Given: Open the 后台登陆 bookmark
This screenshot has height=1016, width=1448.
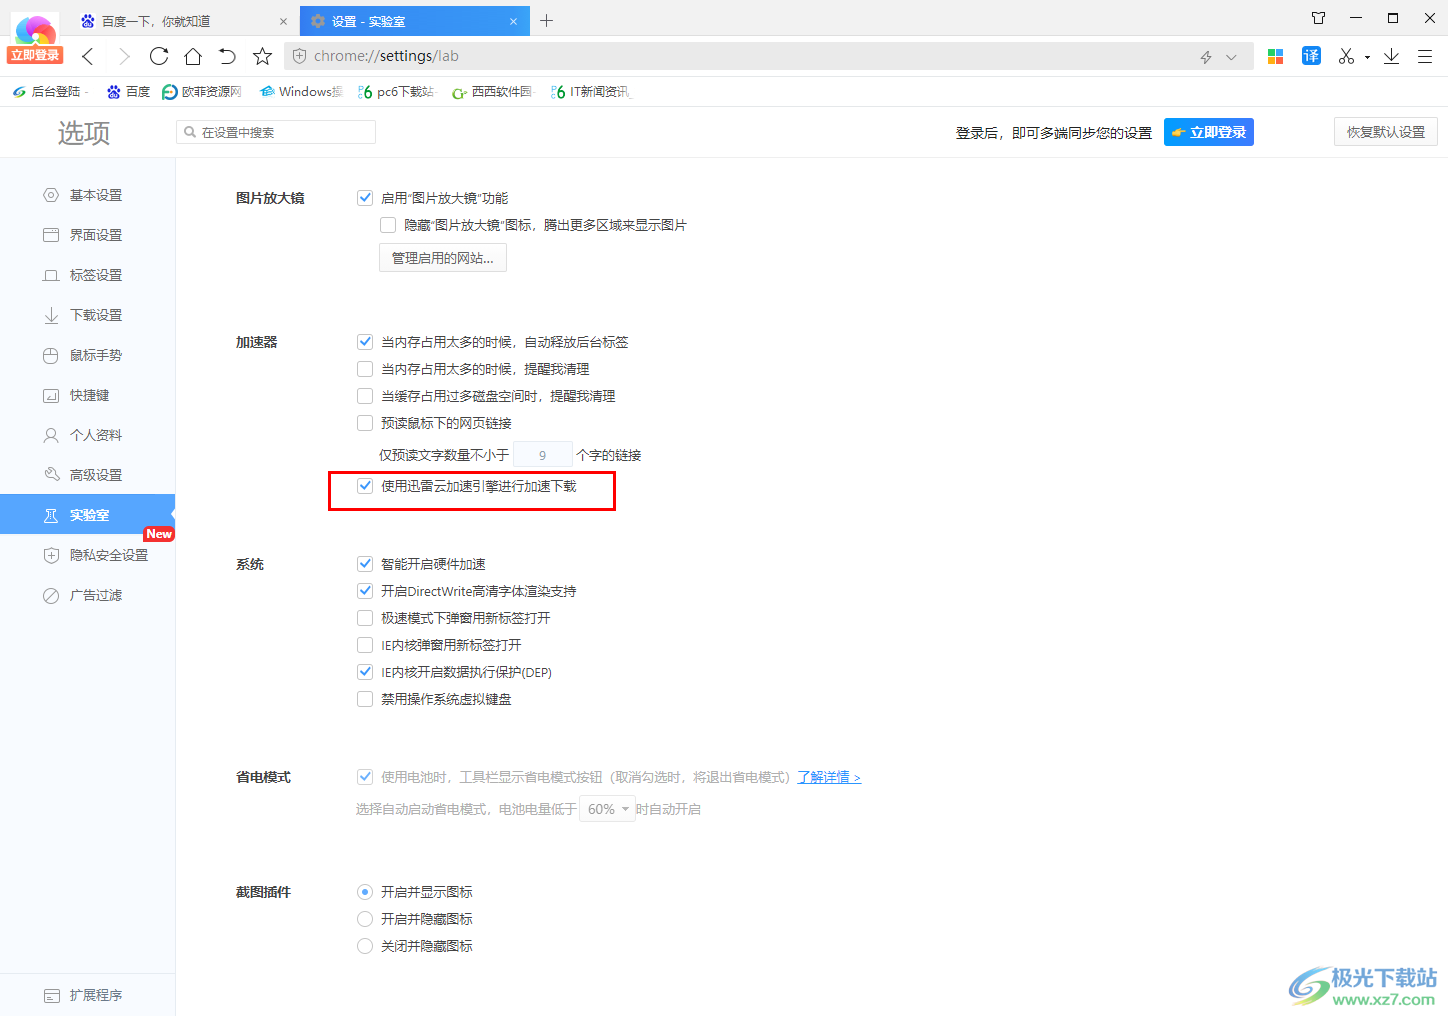Looking at the screenshot, I should pyautogui.click(x=48, y=91).
